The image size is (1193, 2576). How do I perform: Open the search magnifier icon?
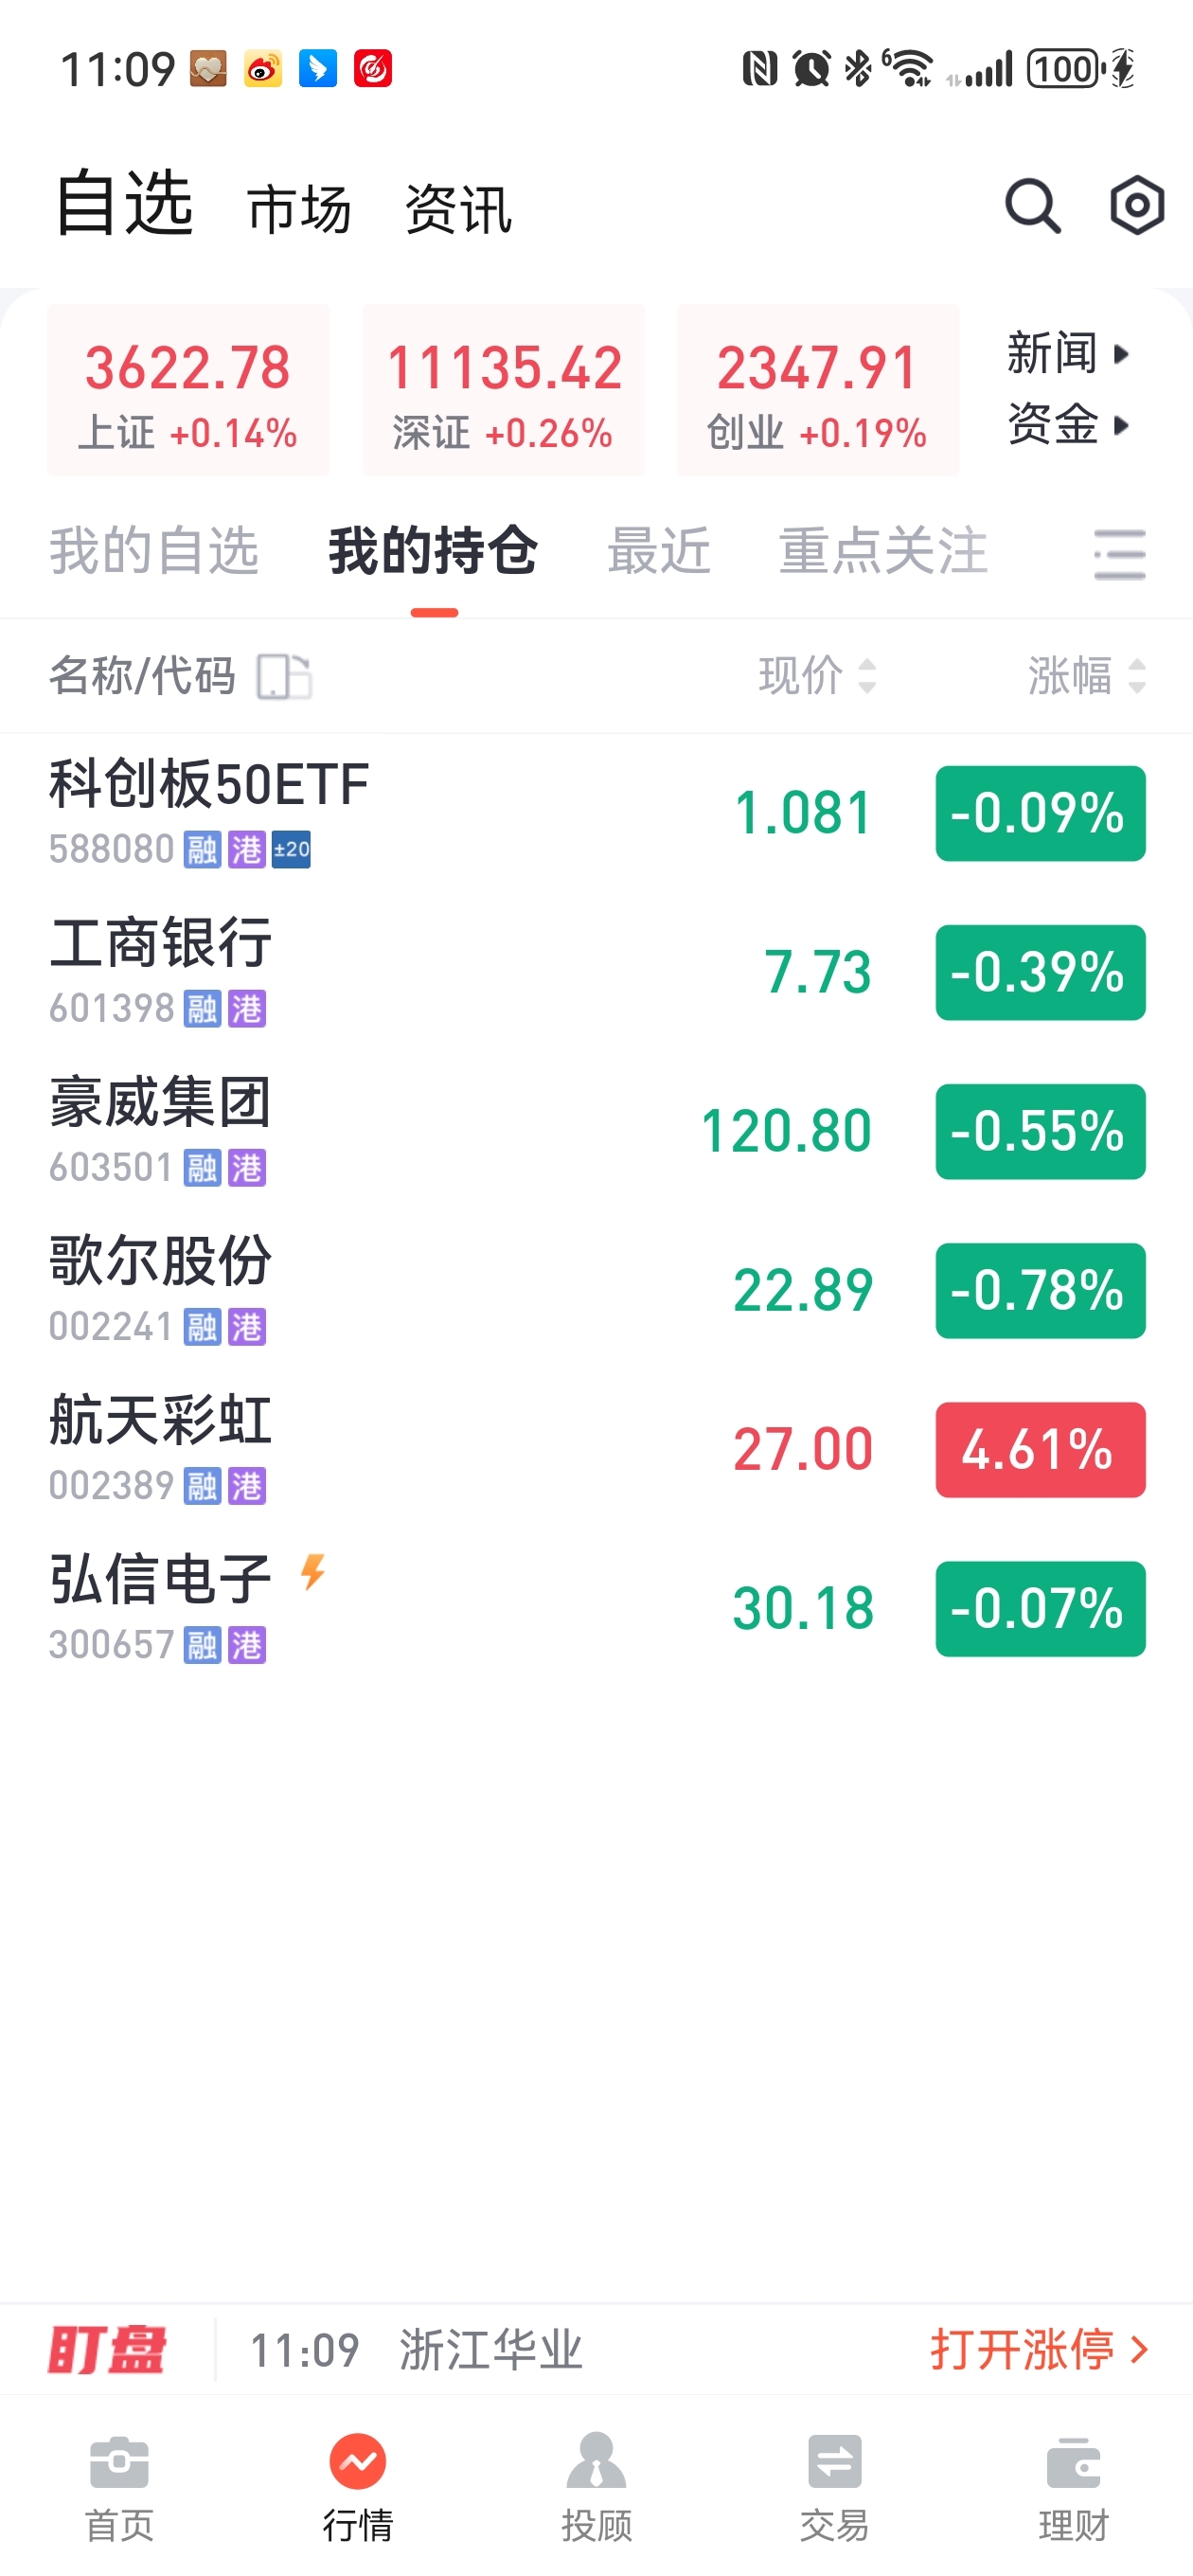(1032, 207)
